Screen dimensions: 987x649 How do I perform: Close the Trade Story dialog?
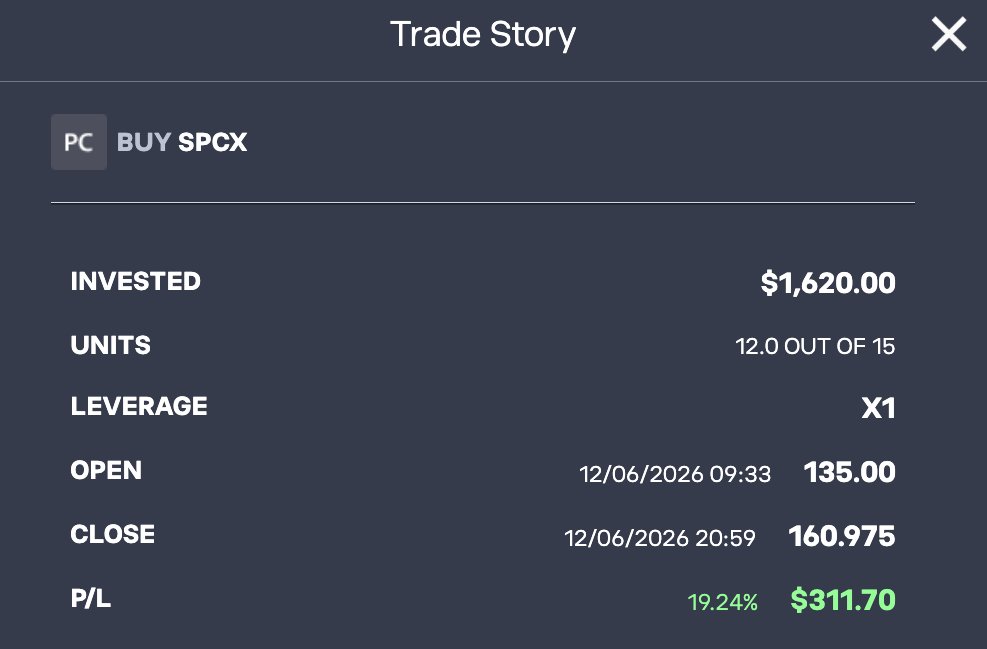click(949, 34)
